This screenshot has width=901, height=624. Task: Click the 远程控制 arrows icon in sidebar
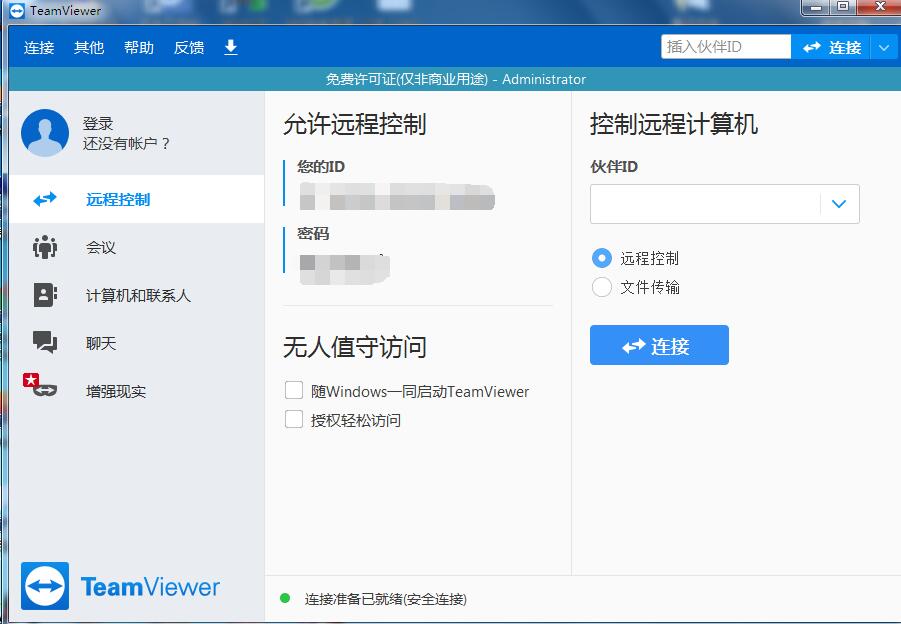point(45,199)
